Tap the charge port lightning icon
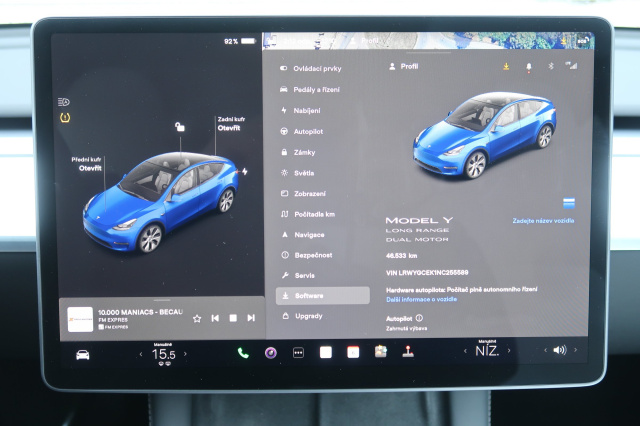This screenshot has width=640, height=426. (x=244, y=171)
